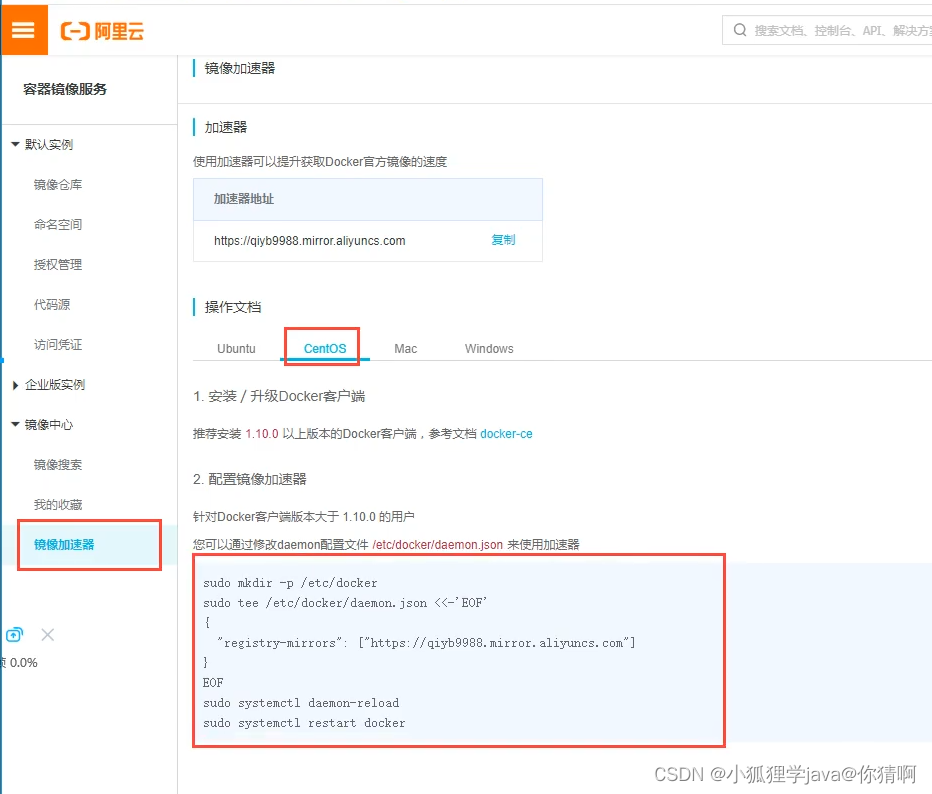Image resolution: width=932 pixels, height=794 pixels.
Task: Open 访问凭证 in sidebar
Action: click(x=58, y=345)
